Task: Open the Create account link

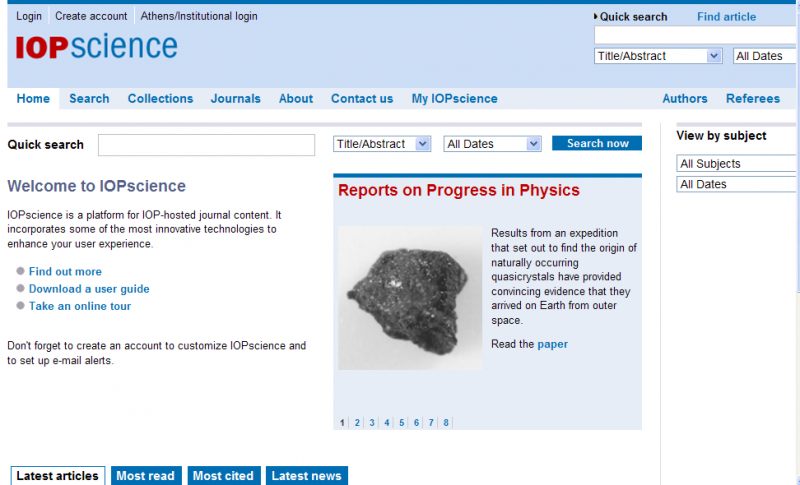Action: click(x=91, y=16)
